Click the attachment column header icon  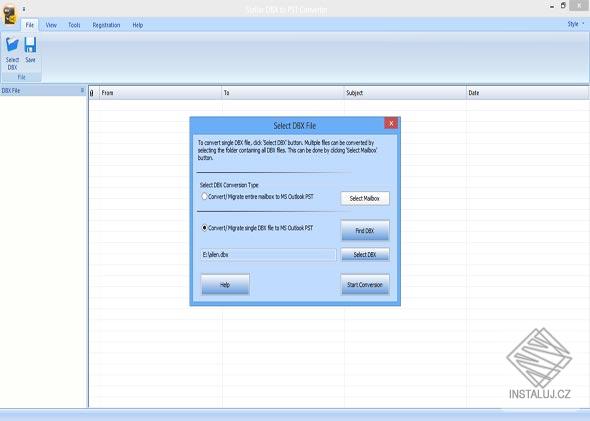click(x=92, y=93)
